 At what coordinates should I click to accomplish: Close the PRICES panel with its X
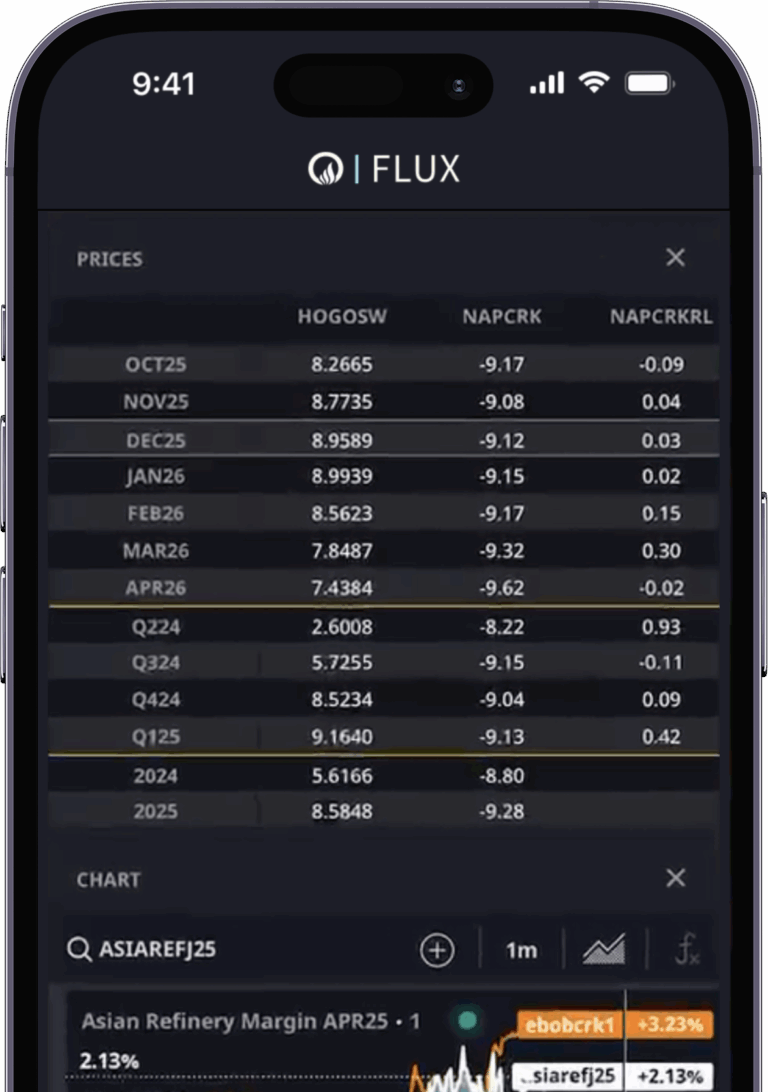pos(675,257)
